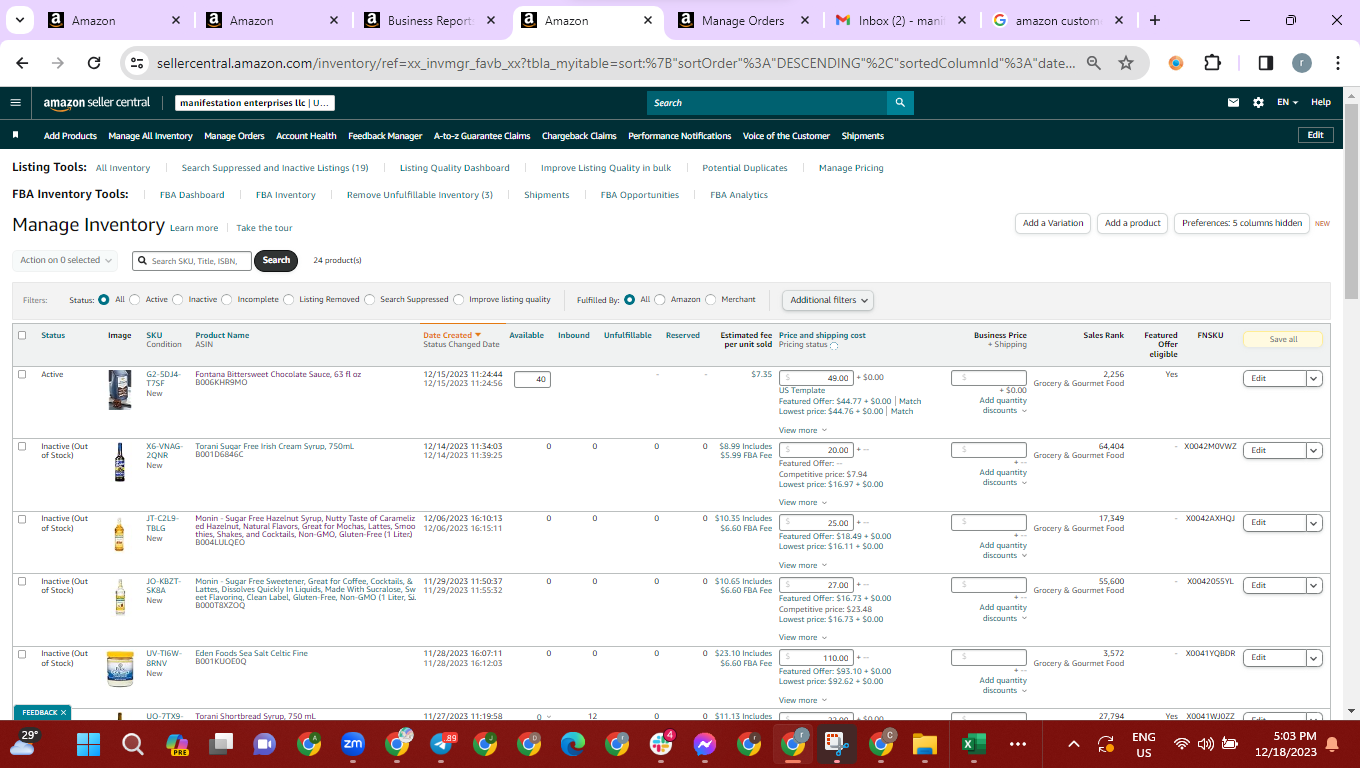Click the zoom magnifier in the address bar
This screenshot has width=1360, height=768.
1094,63
